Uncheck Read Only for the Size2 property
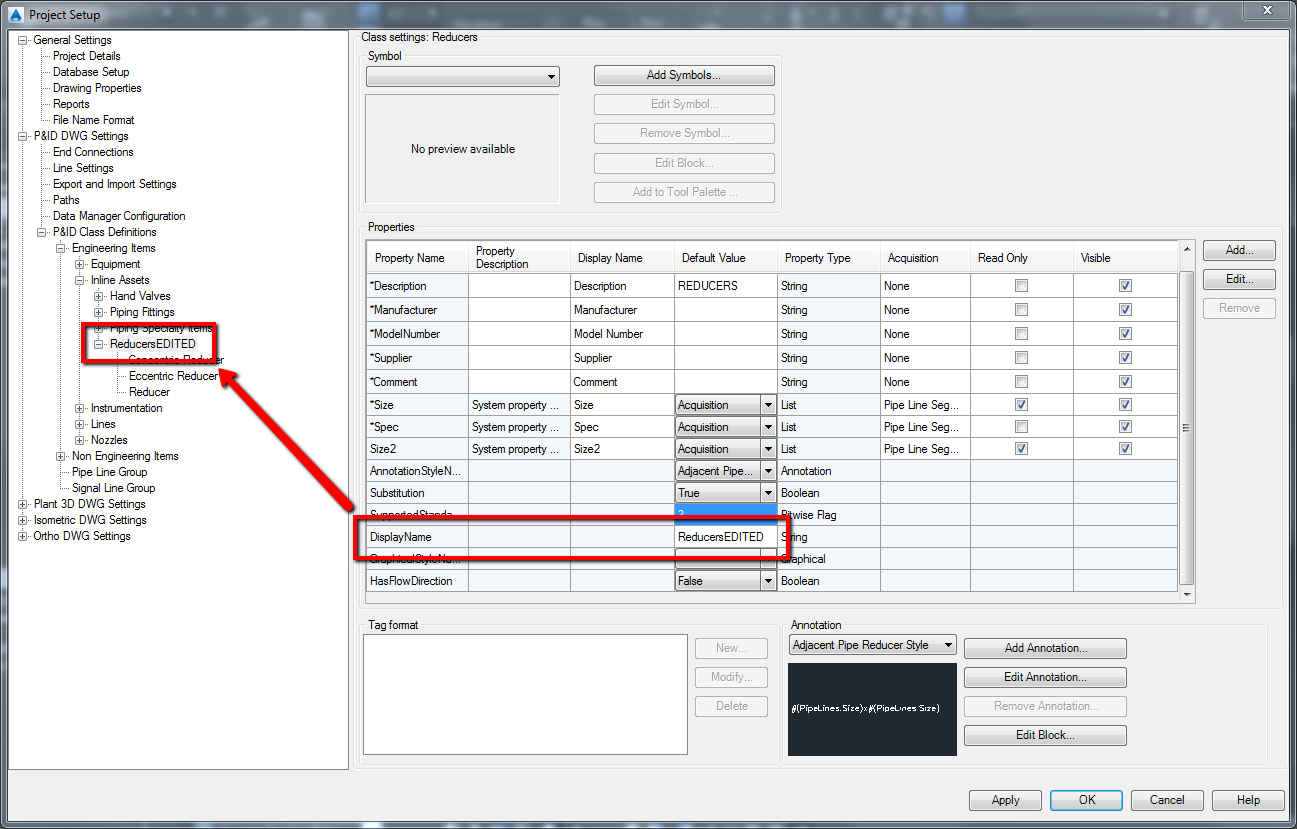The height and width of the screenshot is (829, 1297). pos(1020,448)
